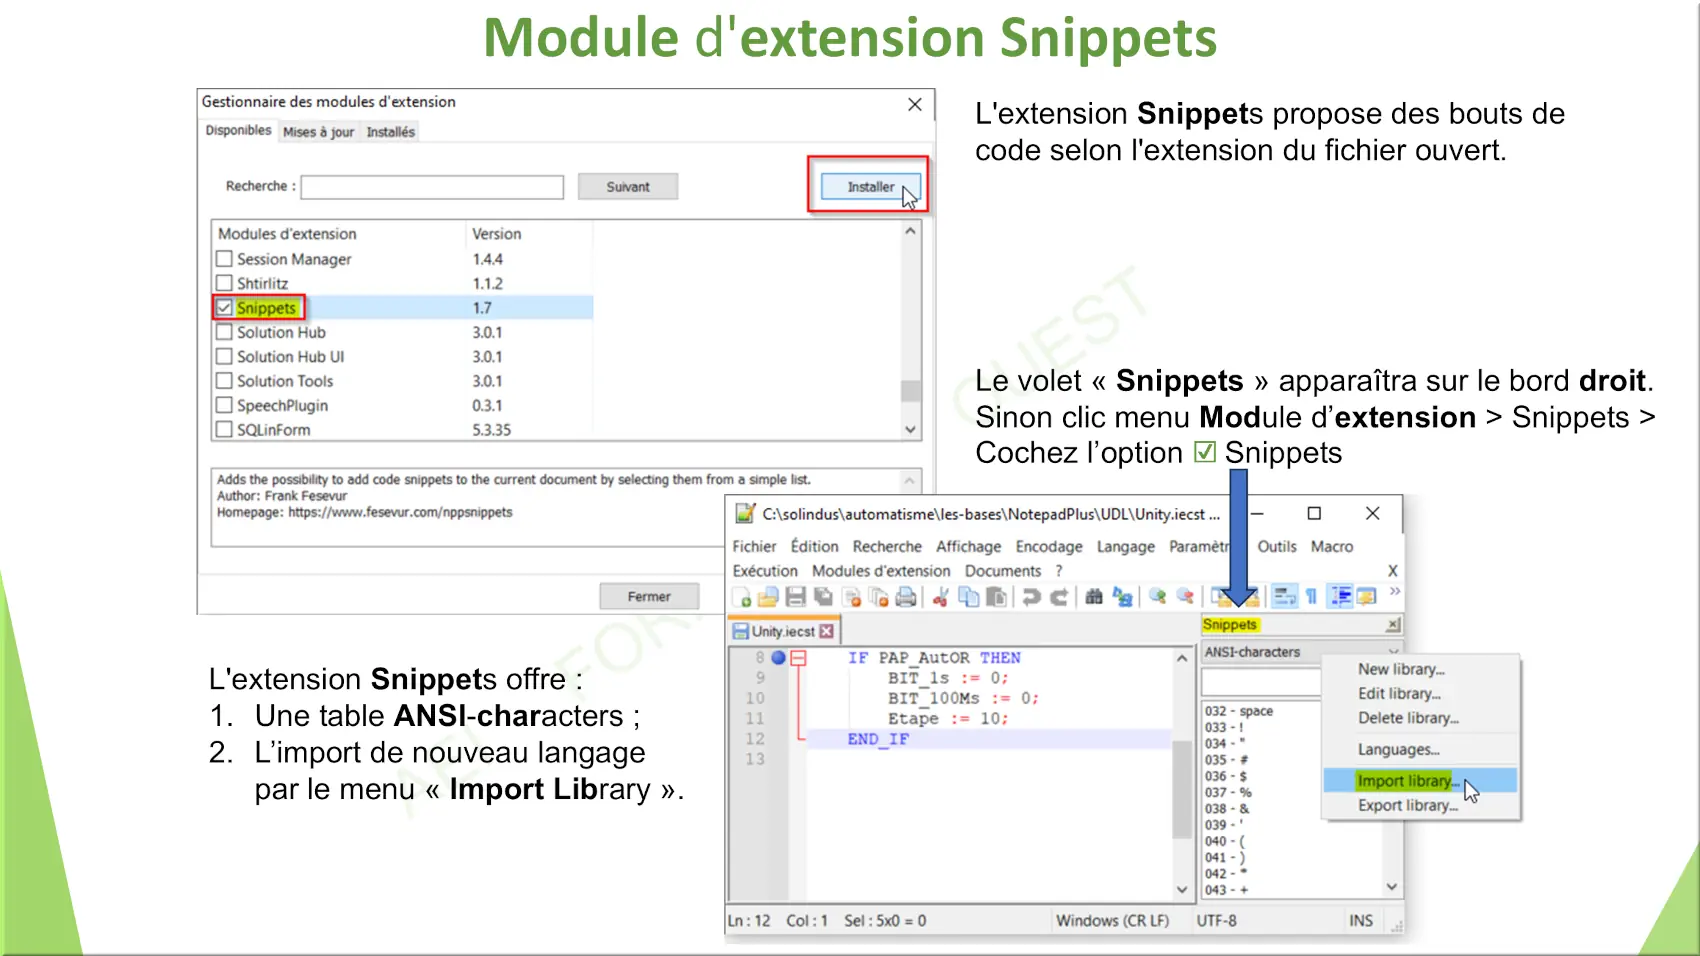1700x956 pixels.
Task: Select the Unity.iecst document tab
Action: 783,632
